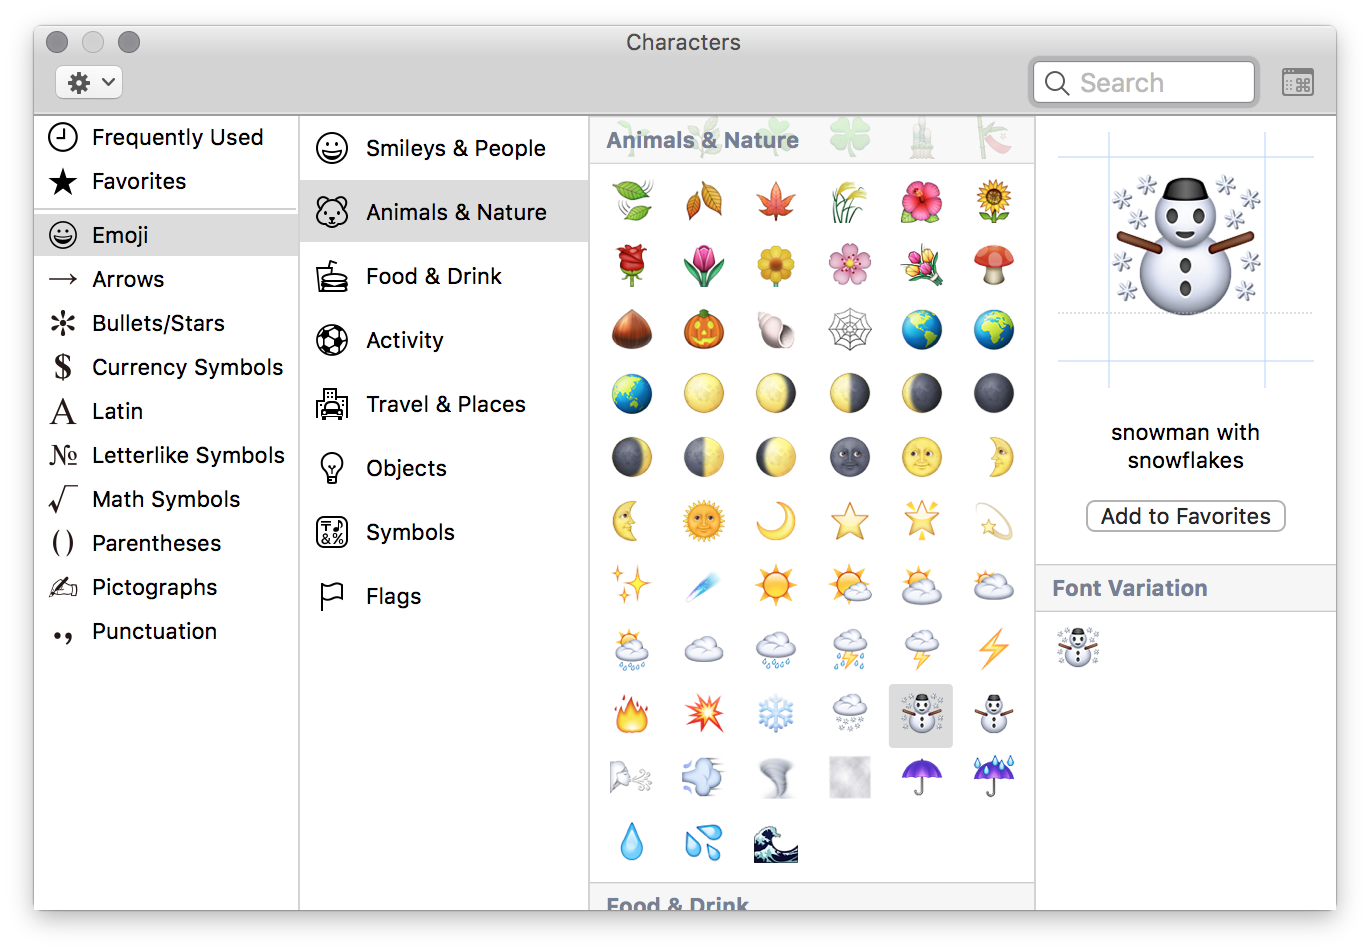The width and height of the screenshot is (1370, 952).
Task: Pick the maple leaf emoji
Action: coord(776,201)
